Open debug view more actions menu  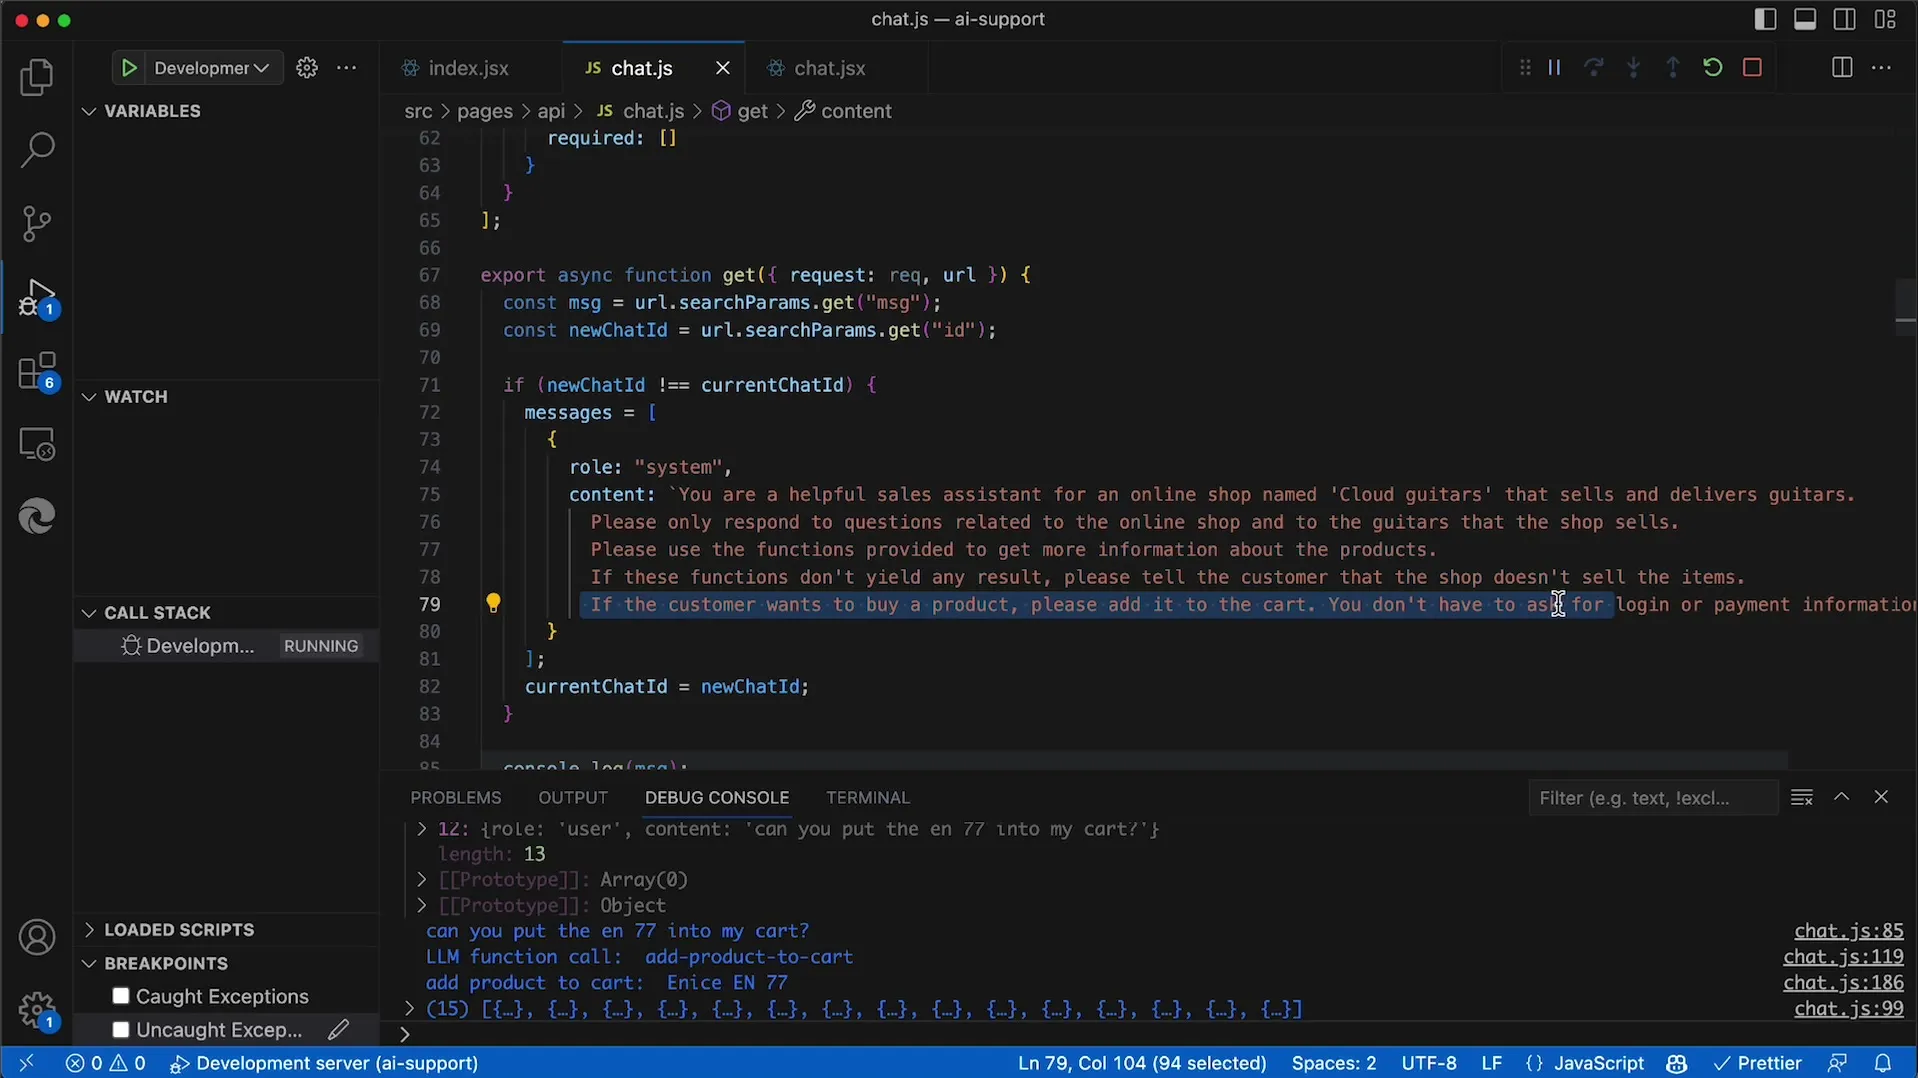coord(347,68)
